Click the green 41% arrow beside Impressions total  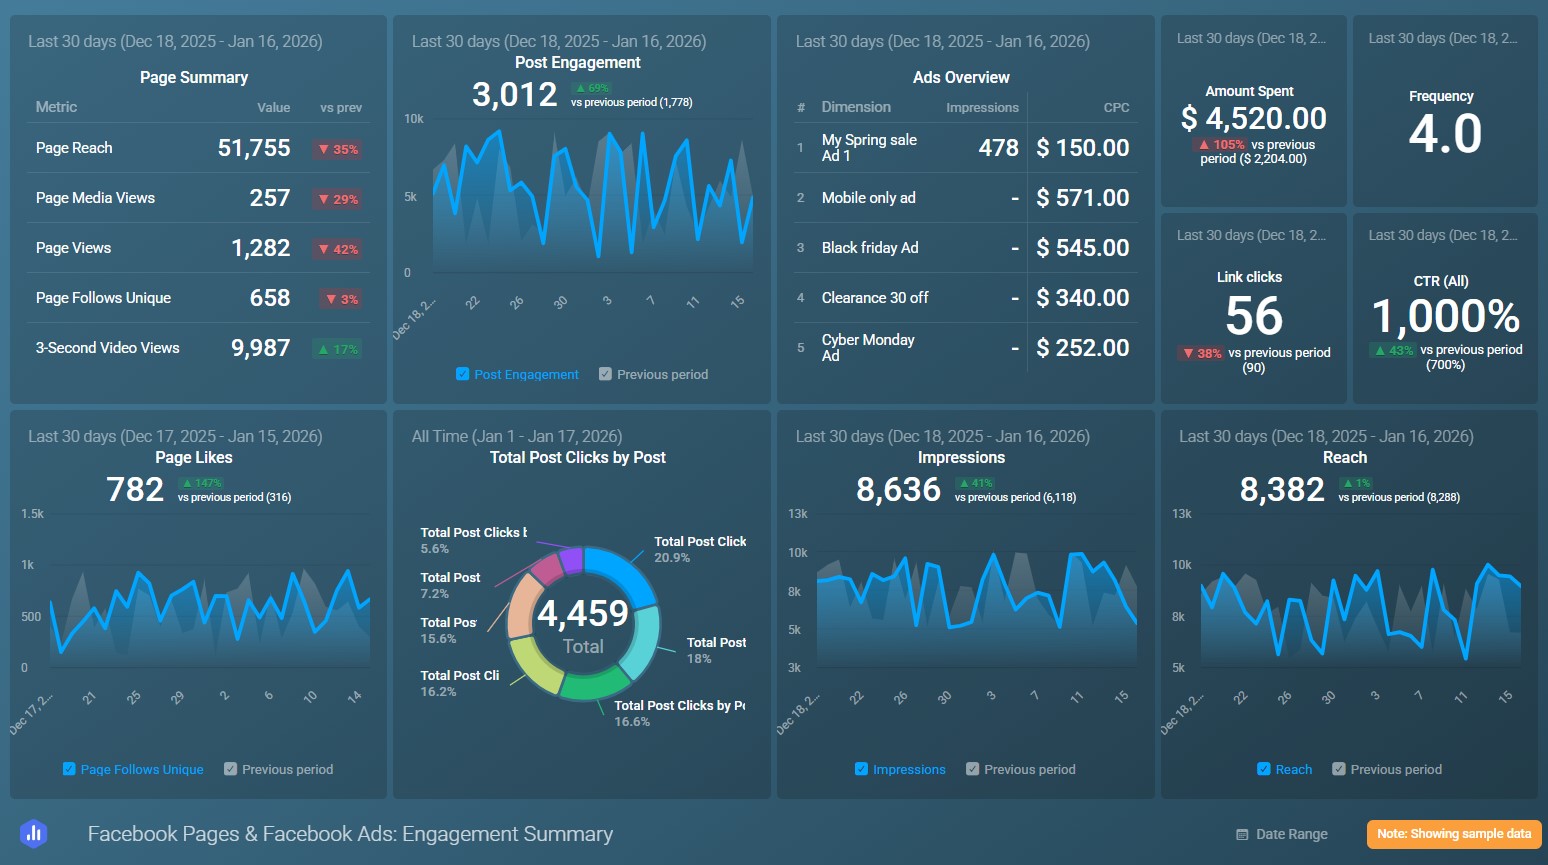click(x=975, y=482)
